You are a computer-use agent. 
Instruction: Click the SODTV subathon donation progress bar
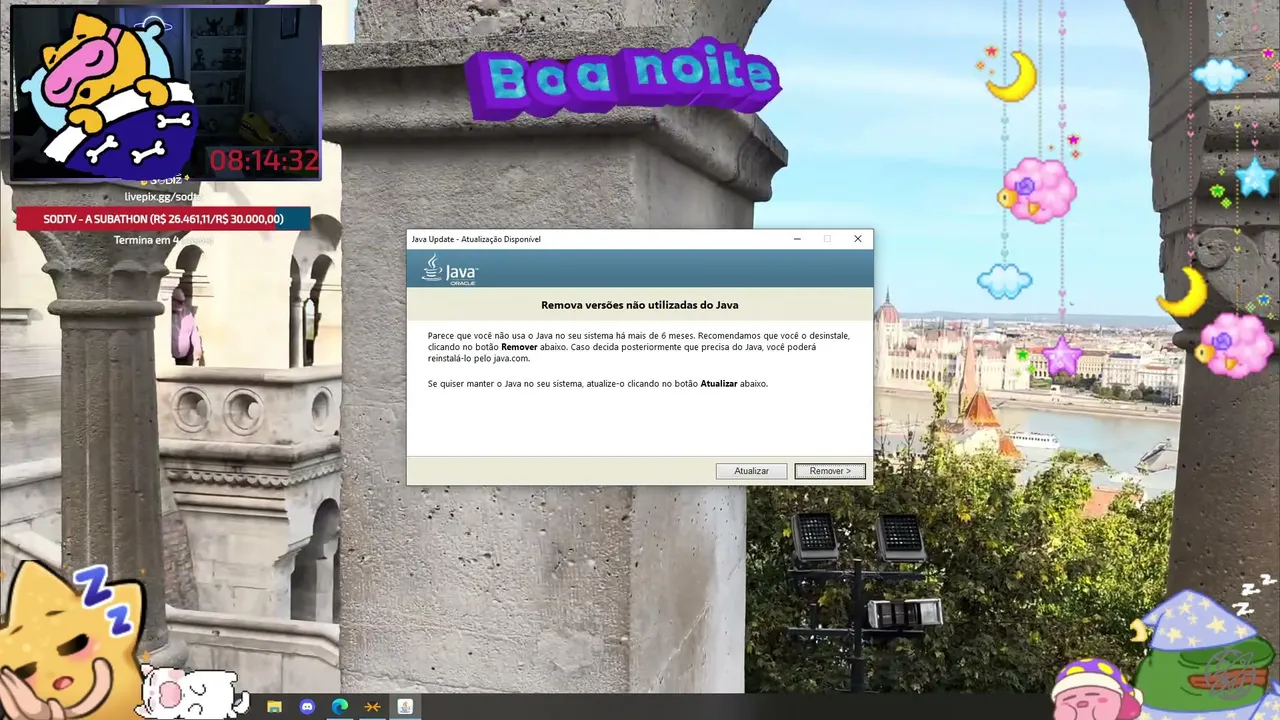tap(163, 219)
